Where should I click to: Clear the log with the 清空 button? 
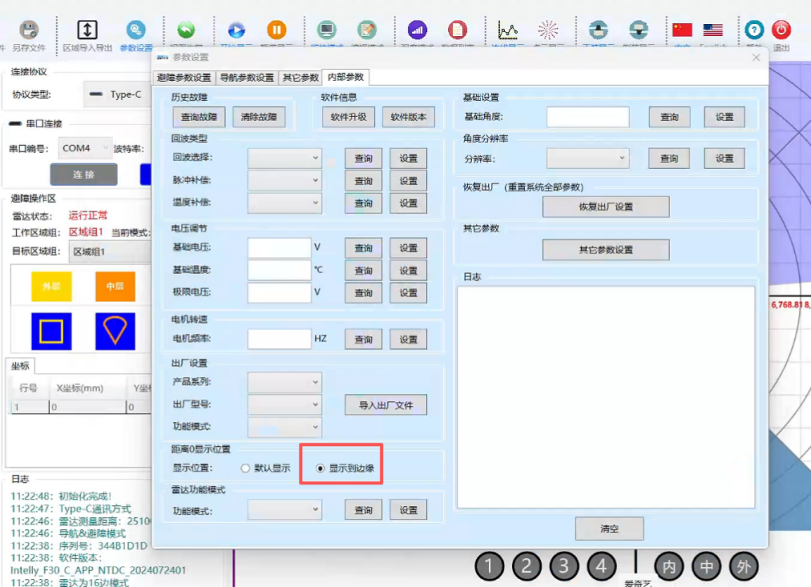coord(609,529)
